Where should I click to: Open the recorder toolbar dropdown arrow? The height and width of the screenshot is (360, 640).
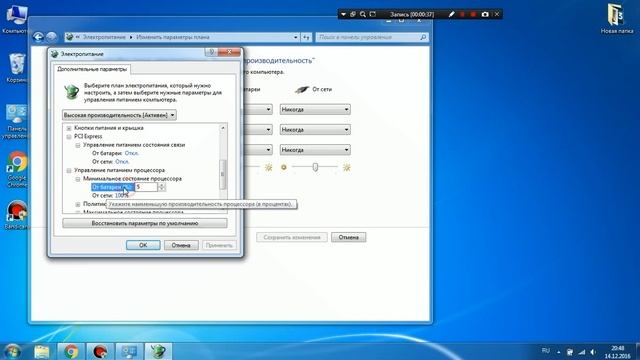343,14
